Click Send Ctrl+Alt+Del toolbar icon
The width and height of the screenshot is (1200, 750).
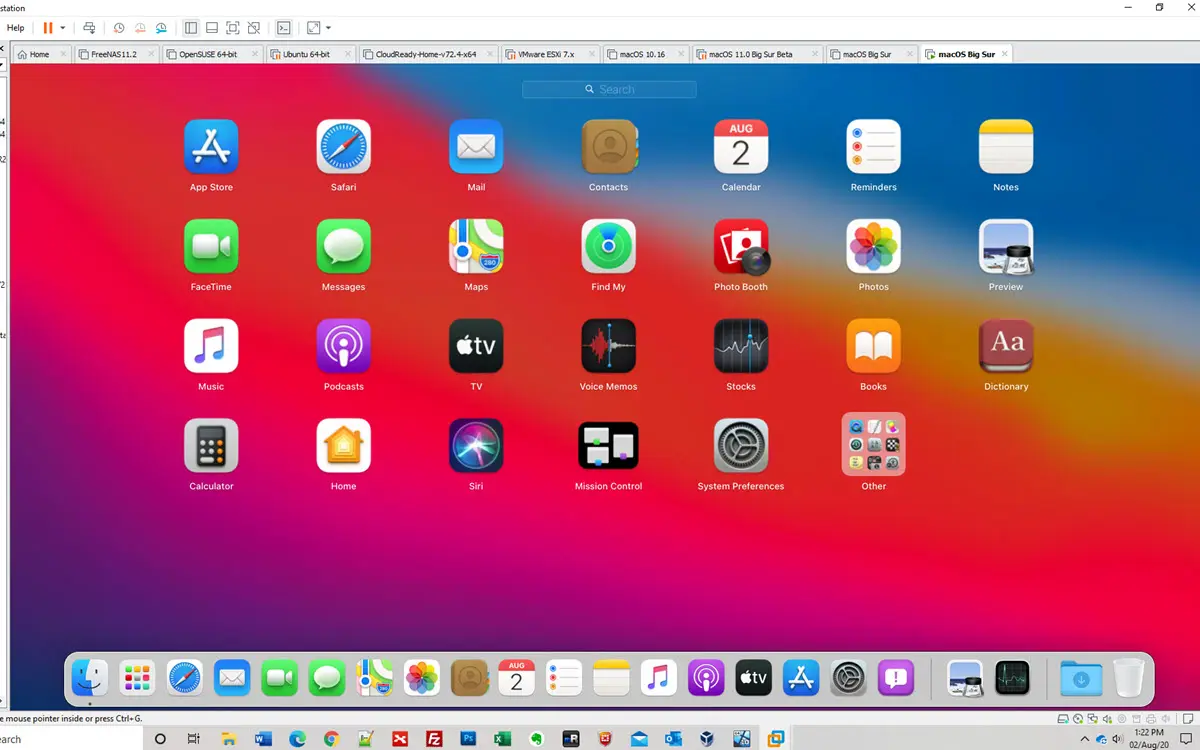tap(89, 28)
